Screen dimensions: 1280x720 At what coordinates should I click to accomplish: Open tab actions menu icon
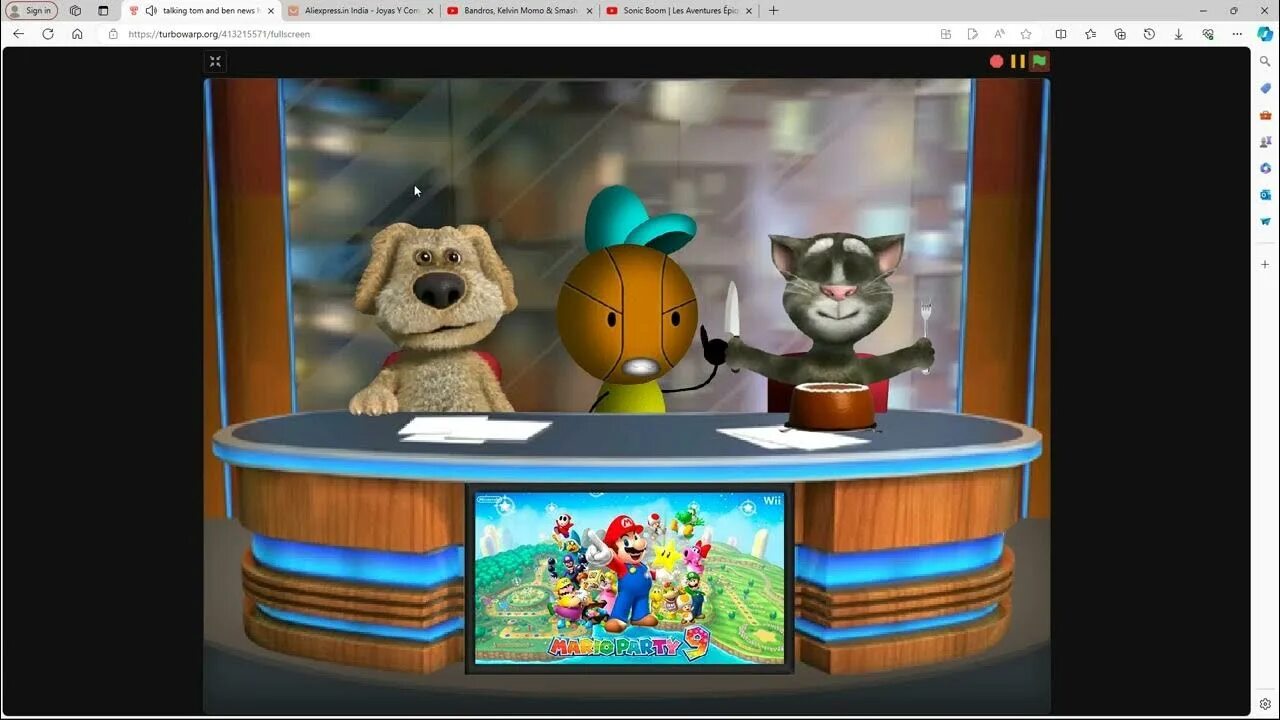(103, 11)
